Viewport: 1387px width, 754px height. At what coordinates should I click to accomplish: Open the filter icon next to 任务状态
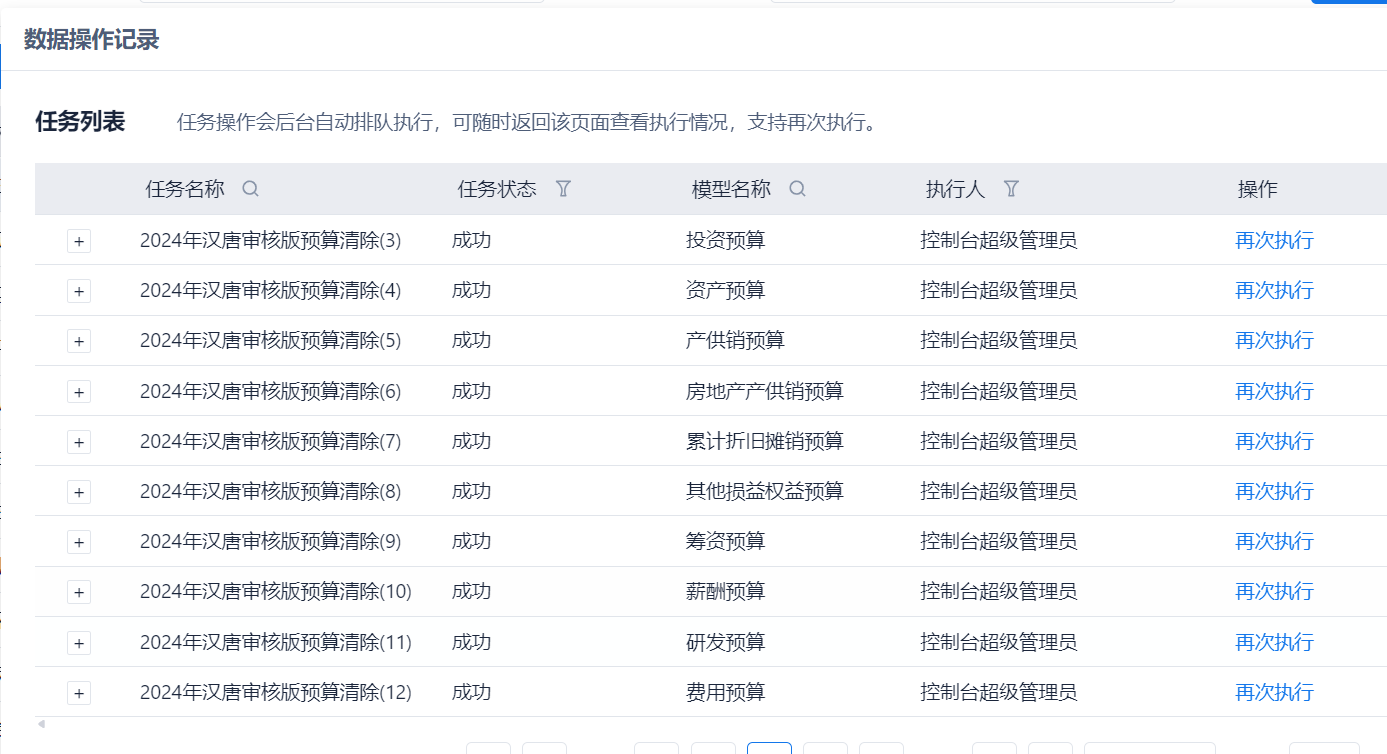pos(563,189)
